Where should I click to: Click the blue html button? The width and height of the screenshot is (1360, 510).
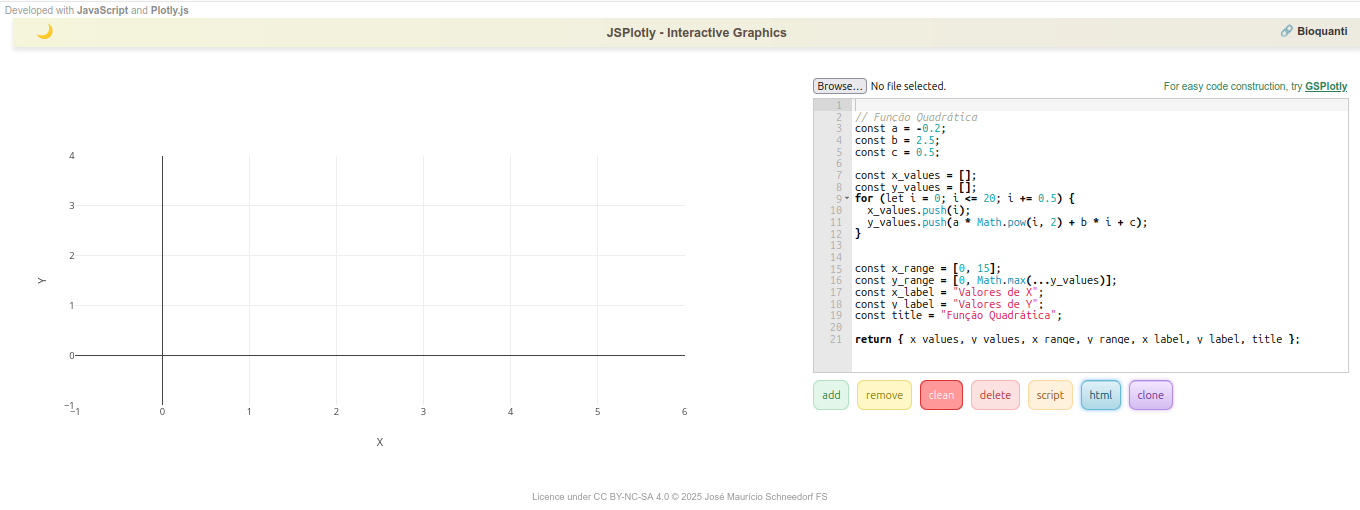pyautogui.click(x=1100, y=395)
